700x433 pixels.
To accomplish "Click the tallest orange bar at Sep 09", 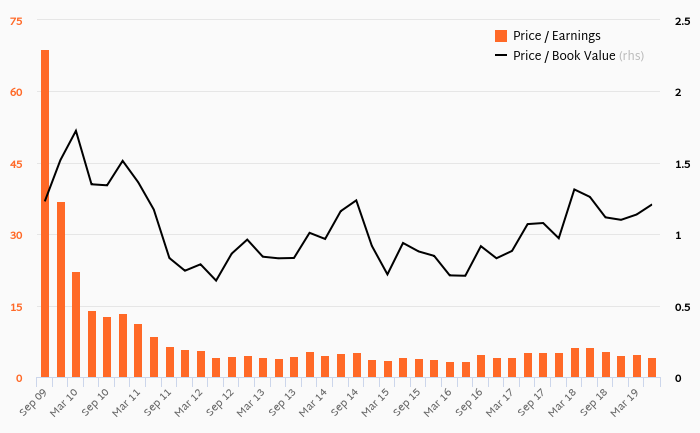I will point(45,213).
